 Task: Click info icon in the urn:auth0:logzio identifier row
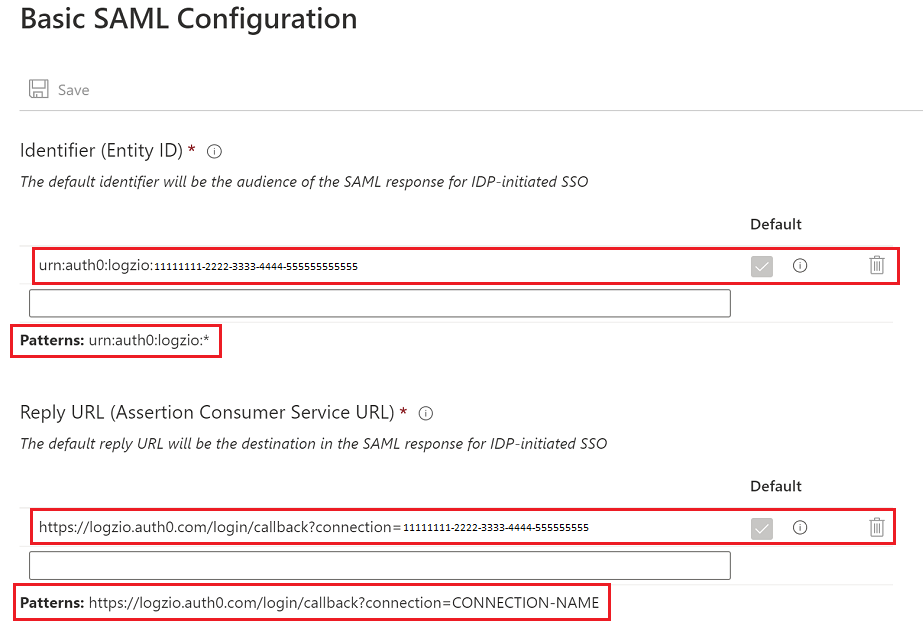(x=800, y=266)
